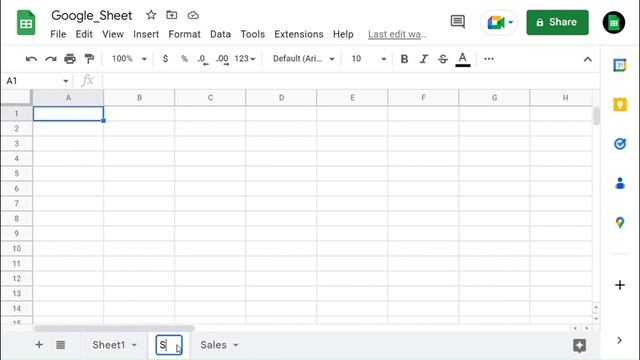This screenshot has width=640, height=360.
Task: Open Google Calendar in side panel
Action: pyautogui.click(x=620, y=65)
